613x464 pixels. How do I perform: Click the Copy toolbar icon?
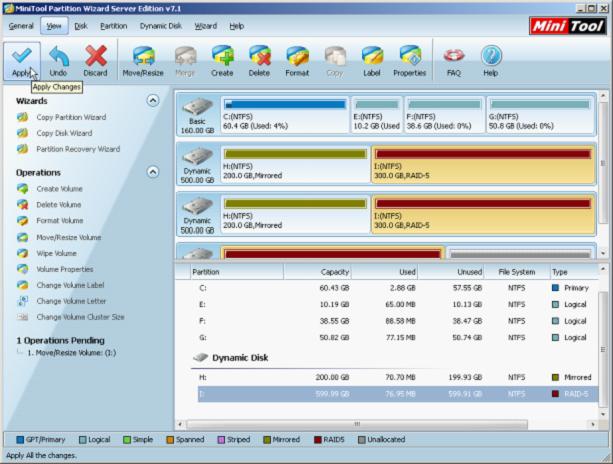(x=335, y=61)
